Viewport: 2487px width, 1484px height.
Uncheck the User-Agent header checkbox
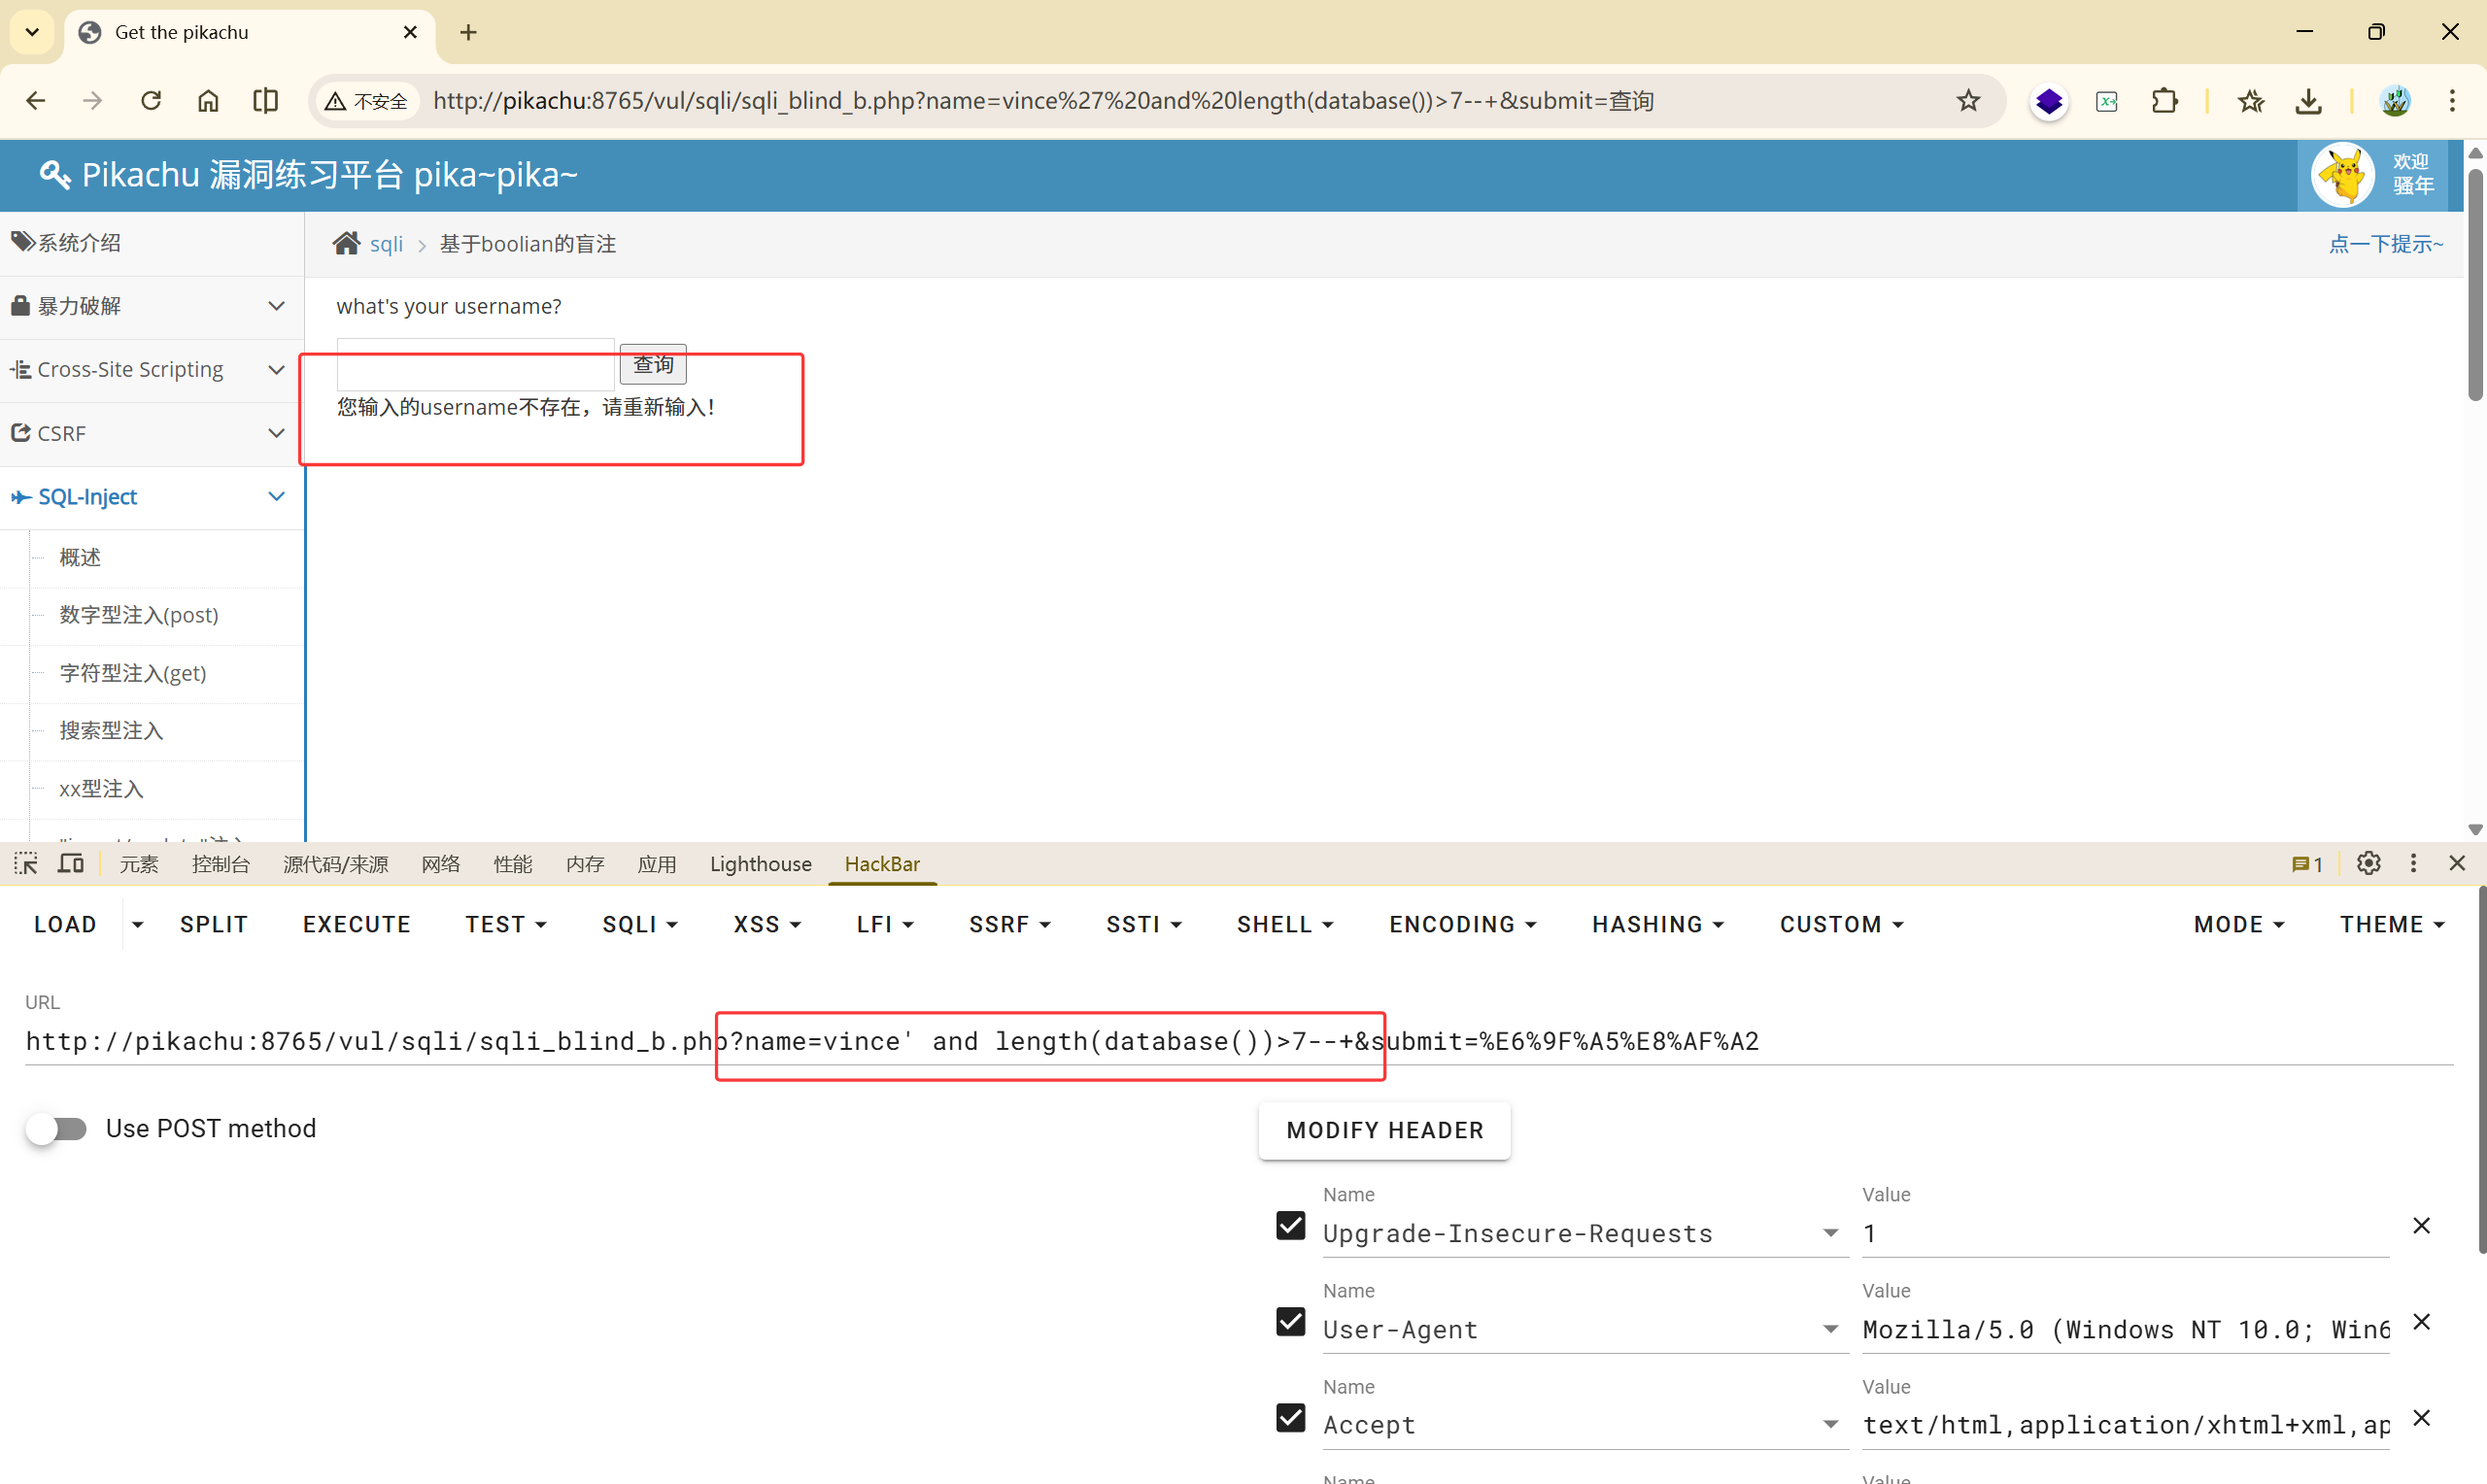[x=1290, y=1322]
